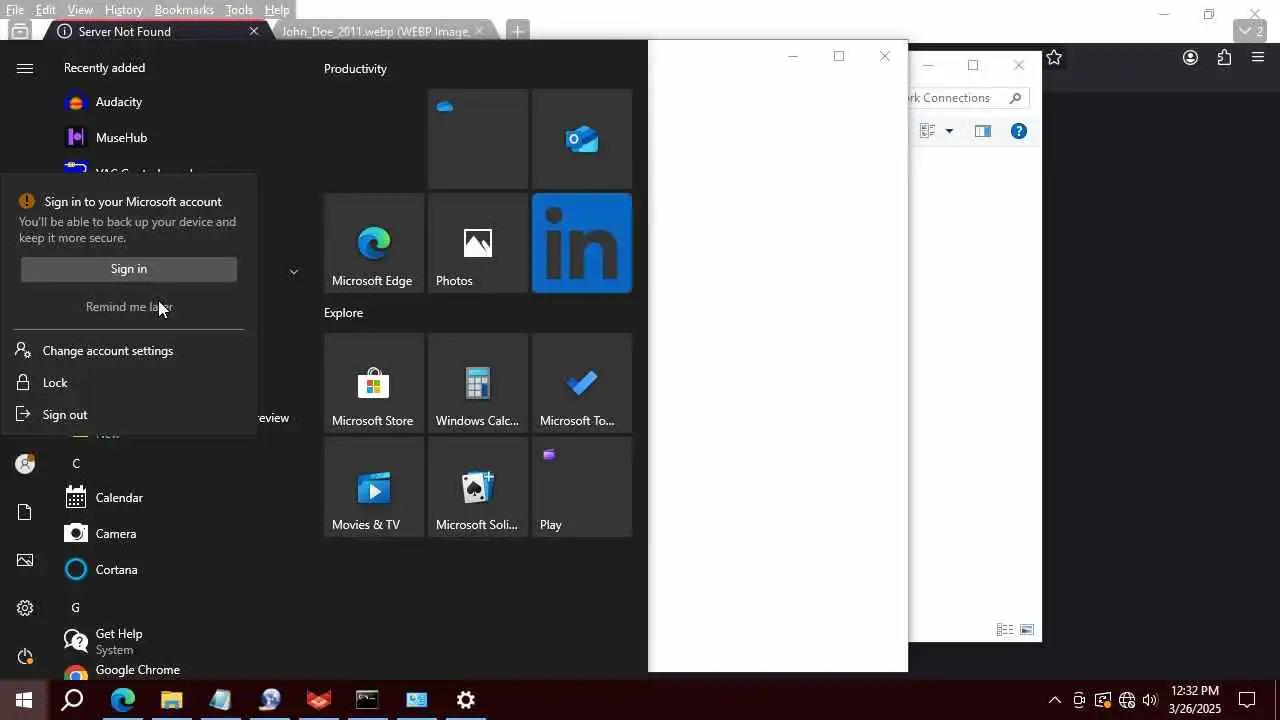This screenshot has height=720, width=1280.
Task: Open the Firefox Bookmarks menu
Action: (184, 10)
